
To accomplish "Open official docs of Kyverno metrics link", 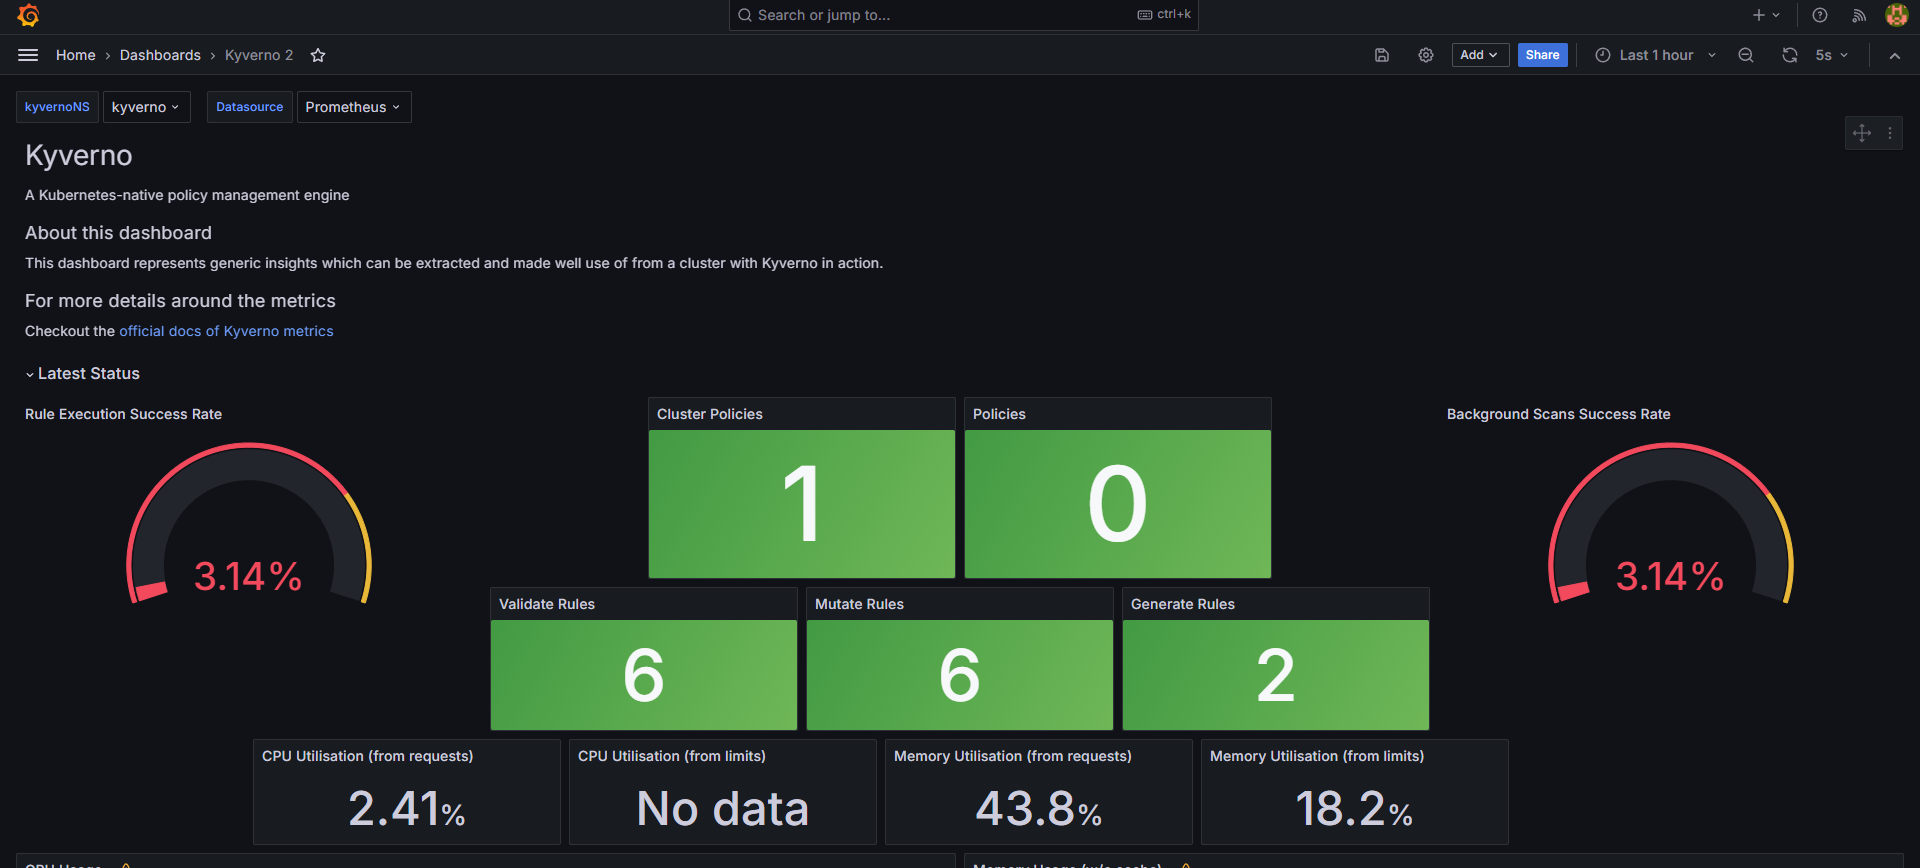I will coord(226,331).
